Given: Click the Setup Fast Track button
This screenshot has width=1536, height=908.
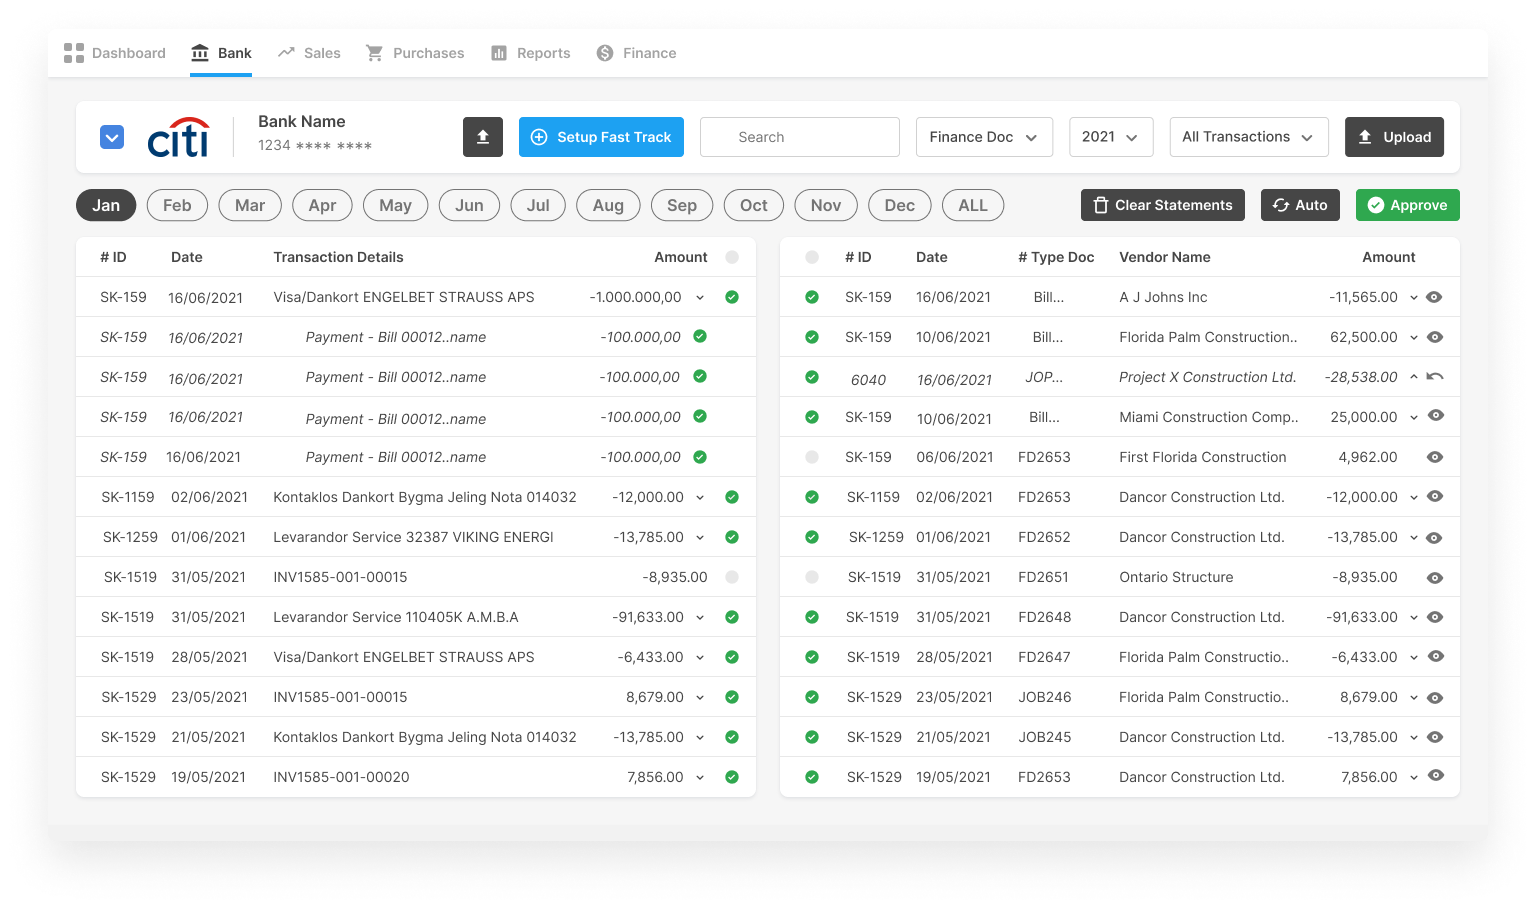Looking at the screenshot, I should pyautogui.click(x=601, y=137).
